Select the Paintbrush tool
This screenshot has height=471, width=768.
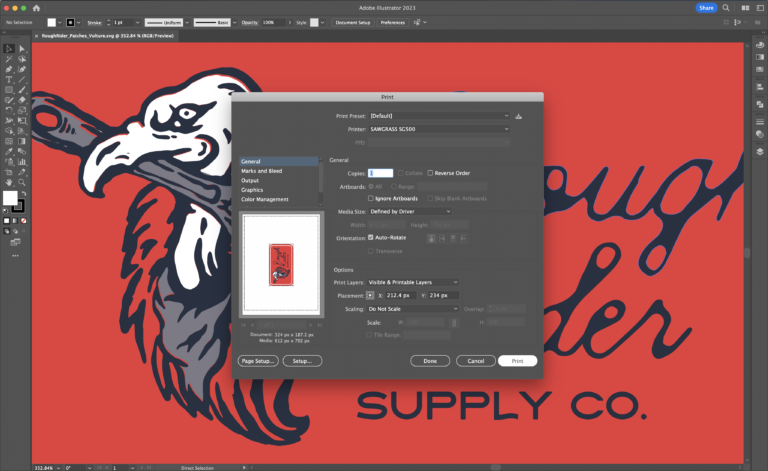click(x=22, y=90)
